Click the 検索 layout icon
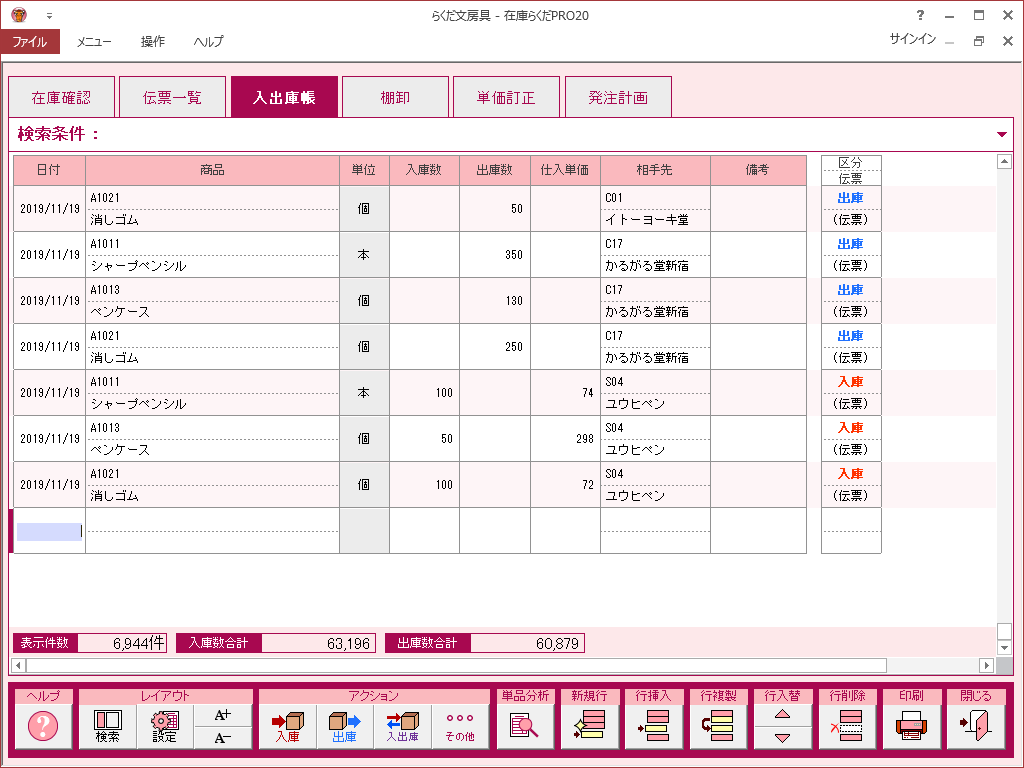1024x768 pixels. point(107,727)
